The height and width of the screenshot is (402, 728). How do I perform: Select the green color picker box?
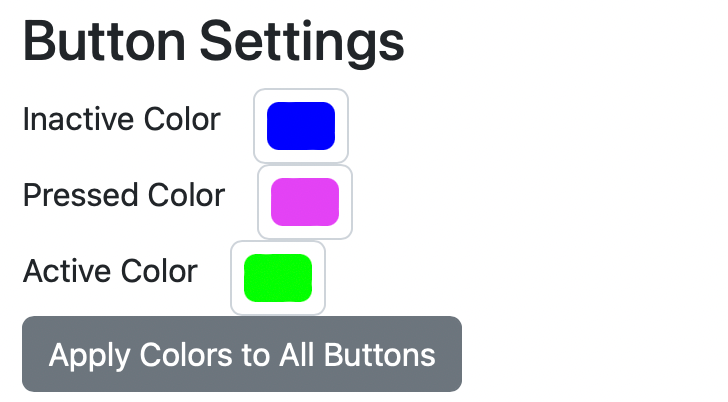278,278
